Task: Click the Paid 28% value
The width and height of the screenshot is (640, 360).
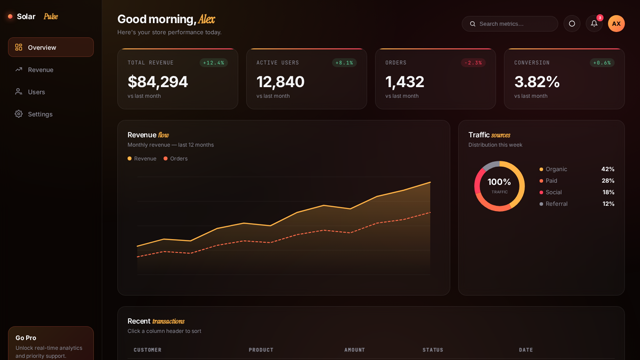Action: (608, 181)
